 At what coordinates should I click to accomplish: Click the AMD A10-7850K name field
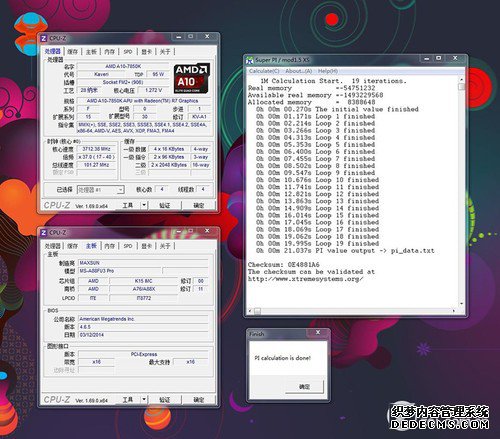(x=123, y=66)
